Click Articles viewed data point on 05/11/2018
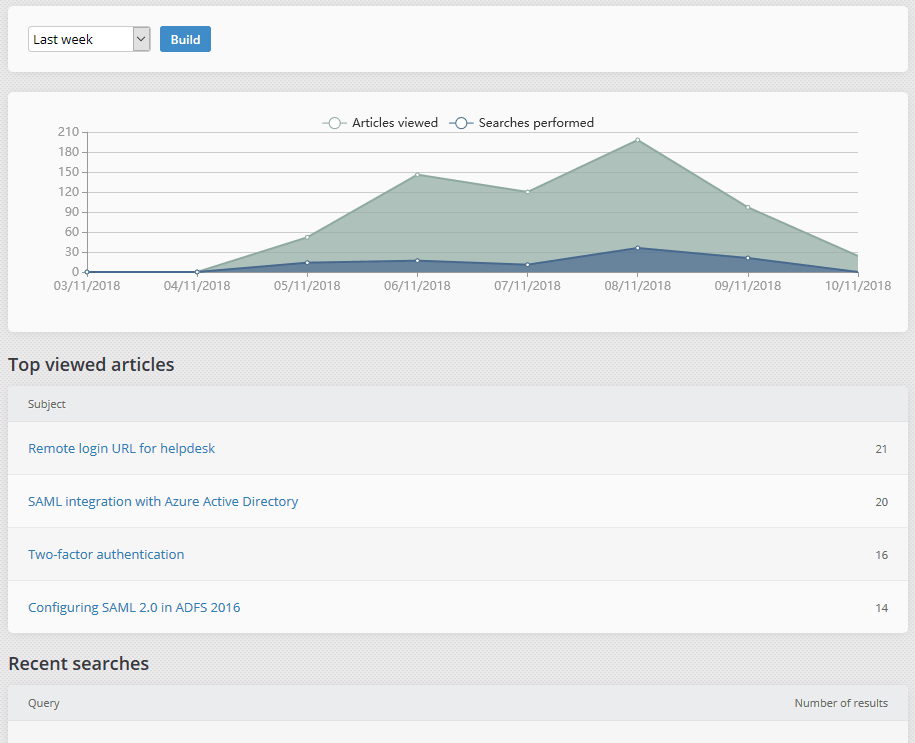The image size is (915, 743). pyautogui.click(x=307, y=237)
